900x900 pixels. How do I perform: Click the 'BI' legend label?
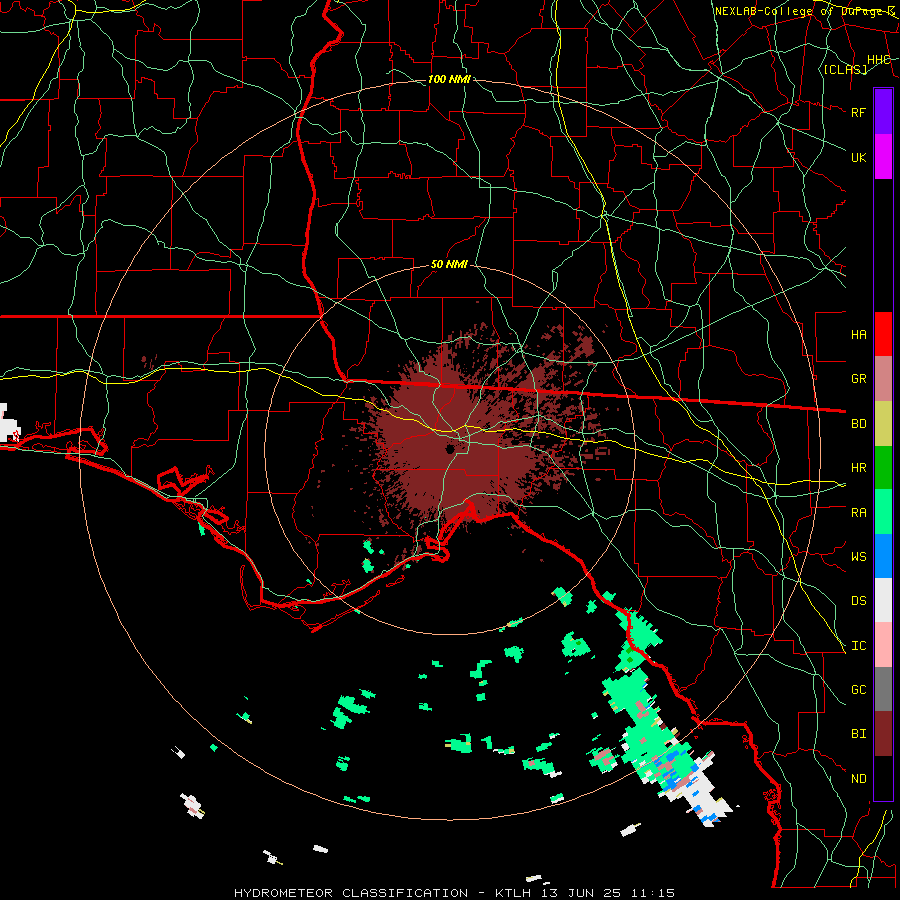click(x=858, y=734)
